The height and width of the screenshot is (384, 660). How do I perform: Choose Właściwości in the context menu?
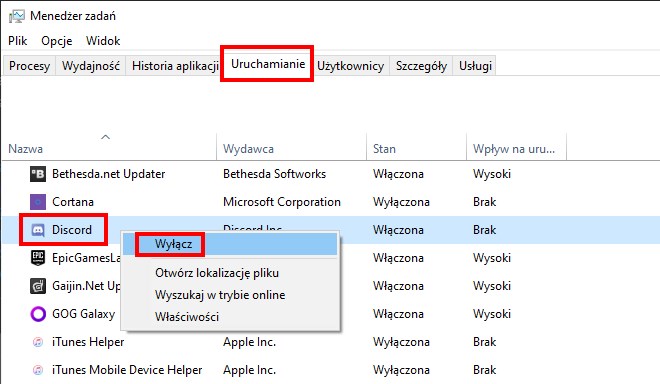230,317
